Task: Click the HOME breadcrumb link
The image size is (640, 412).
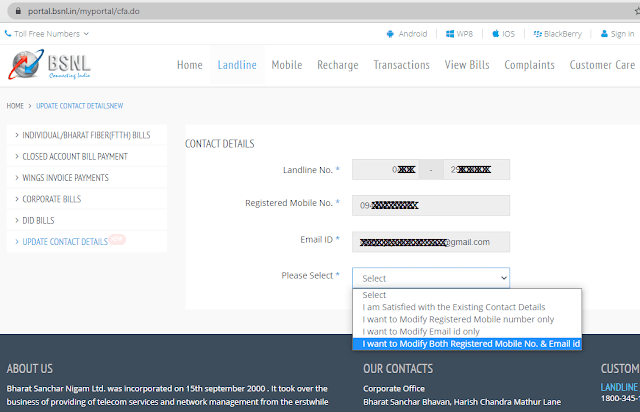Action: tap(15, 106)
